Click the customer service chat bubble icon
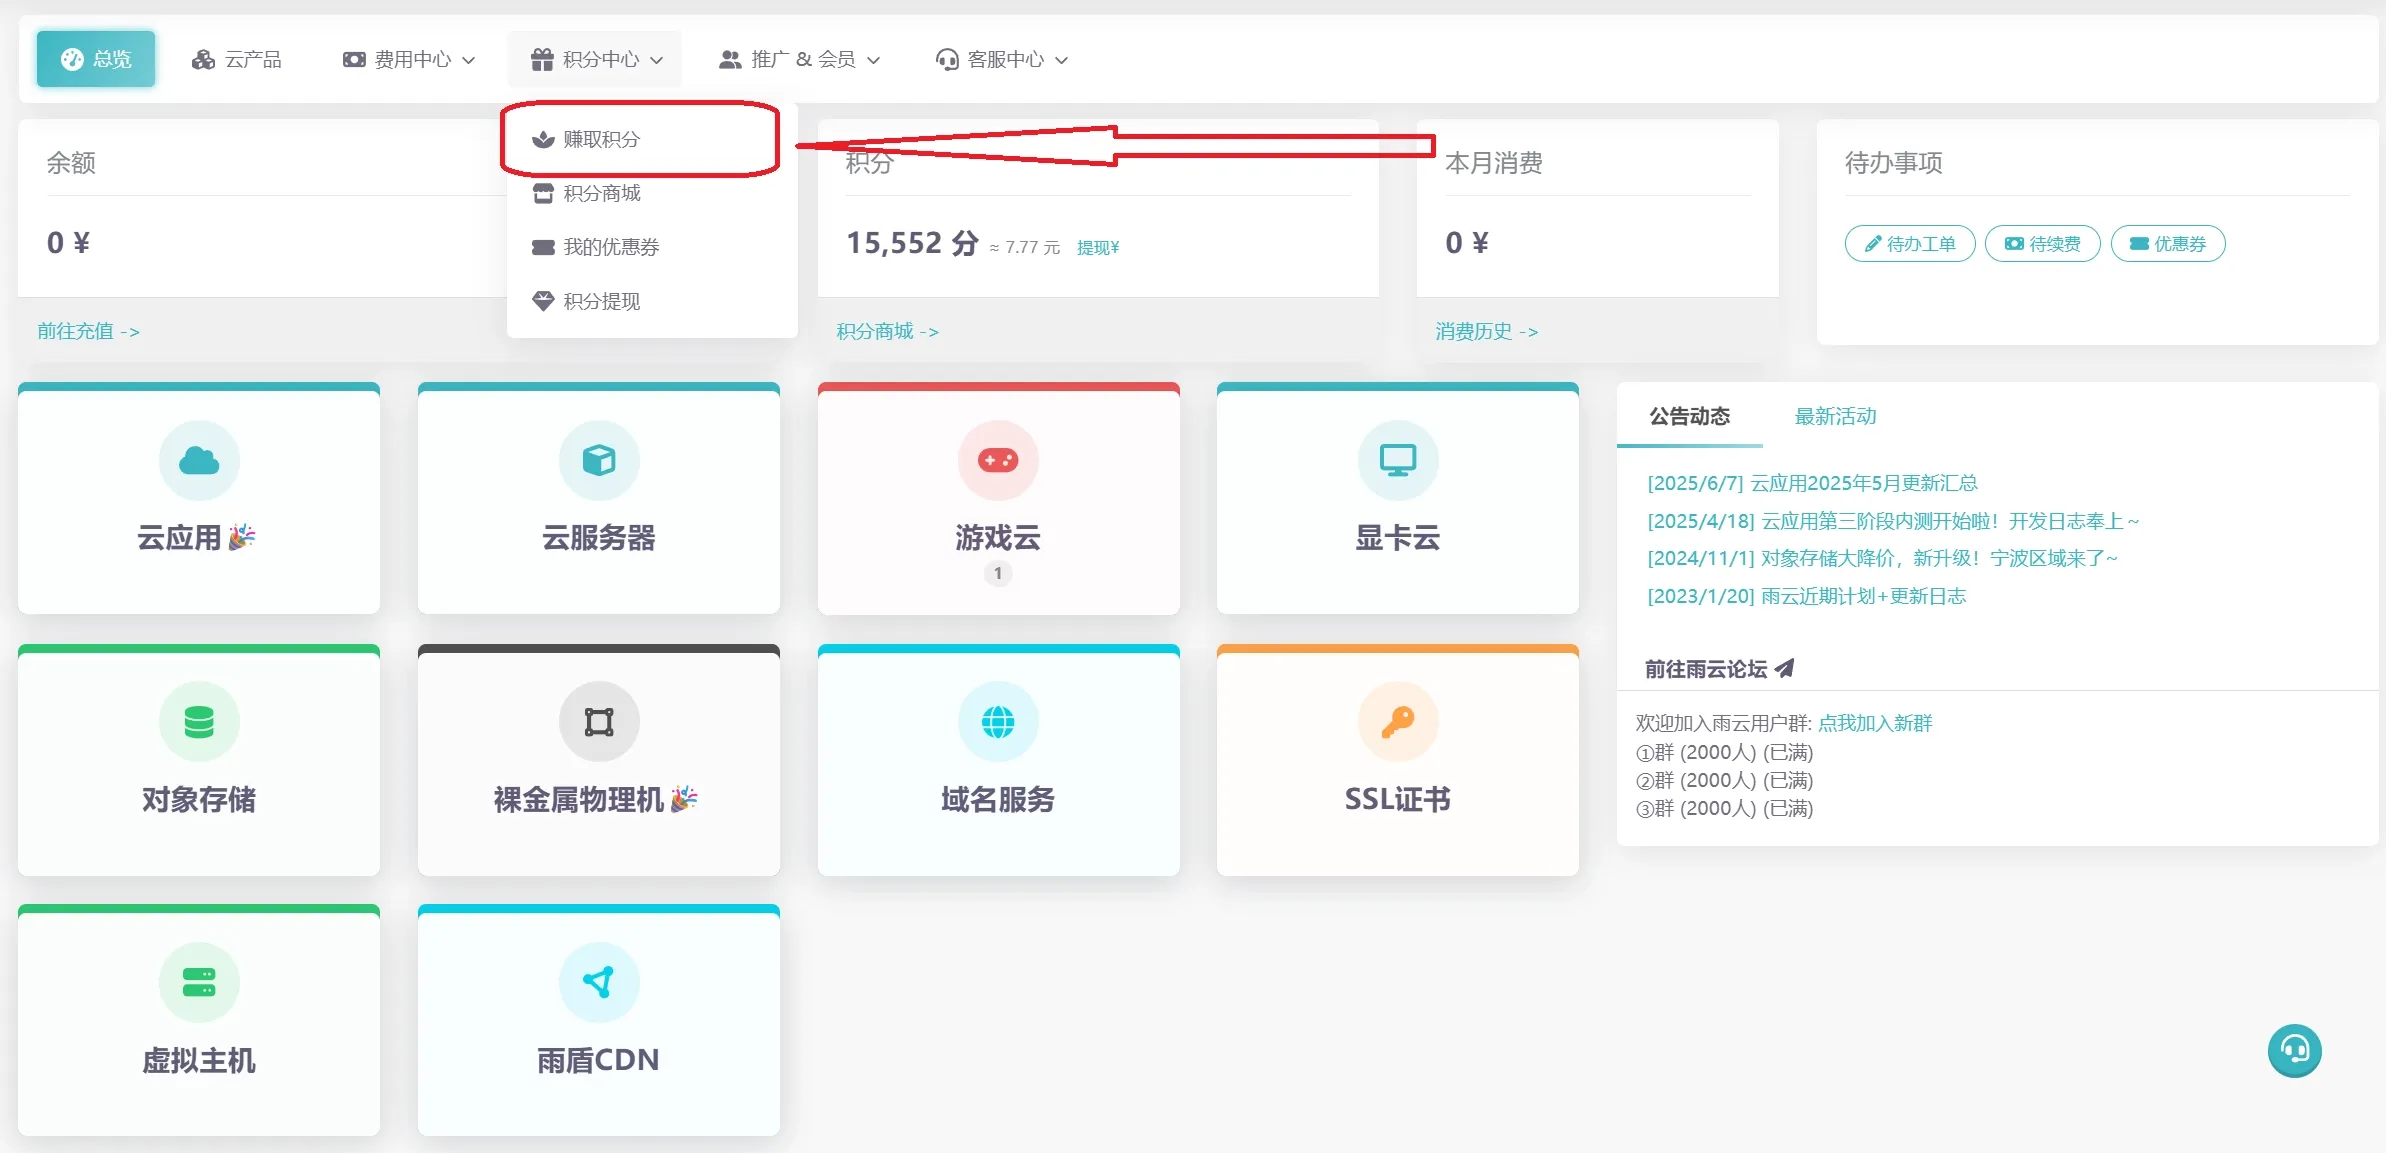2386x1153 pixels. [2294, 1050]
